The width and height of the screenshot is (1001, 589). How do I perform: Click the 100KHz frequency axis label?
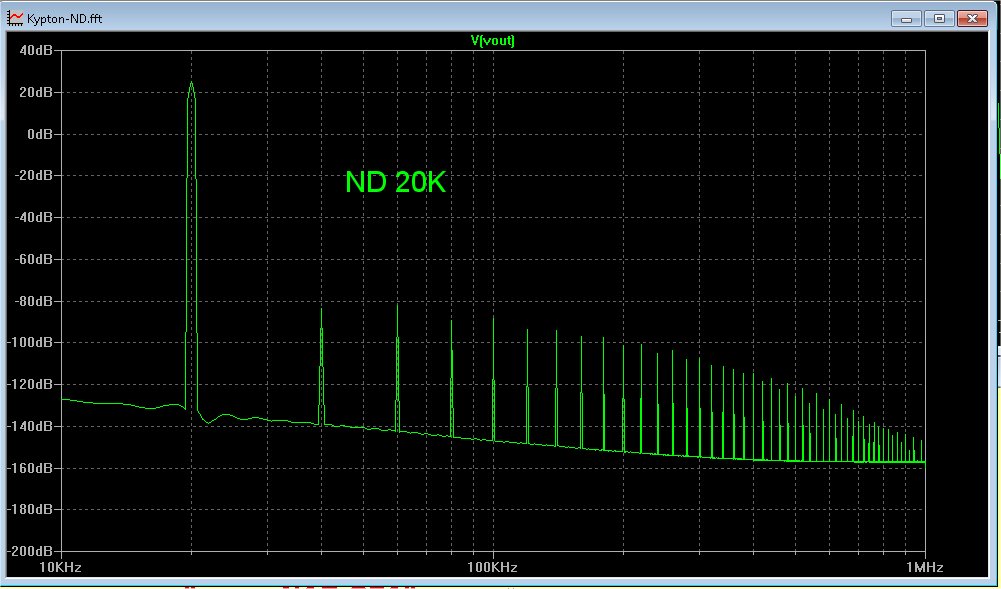(492, 567)
